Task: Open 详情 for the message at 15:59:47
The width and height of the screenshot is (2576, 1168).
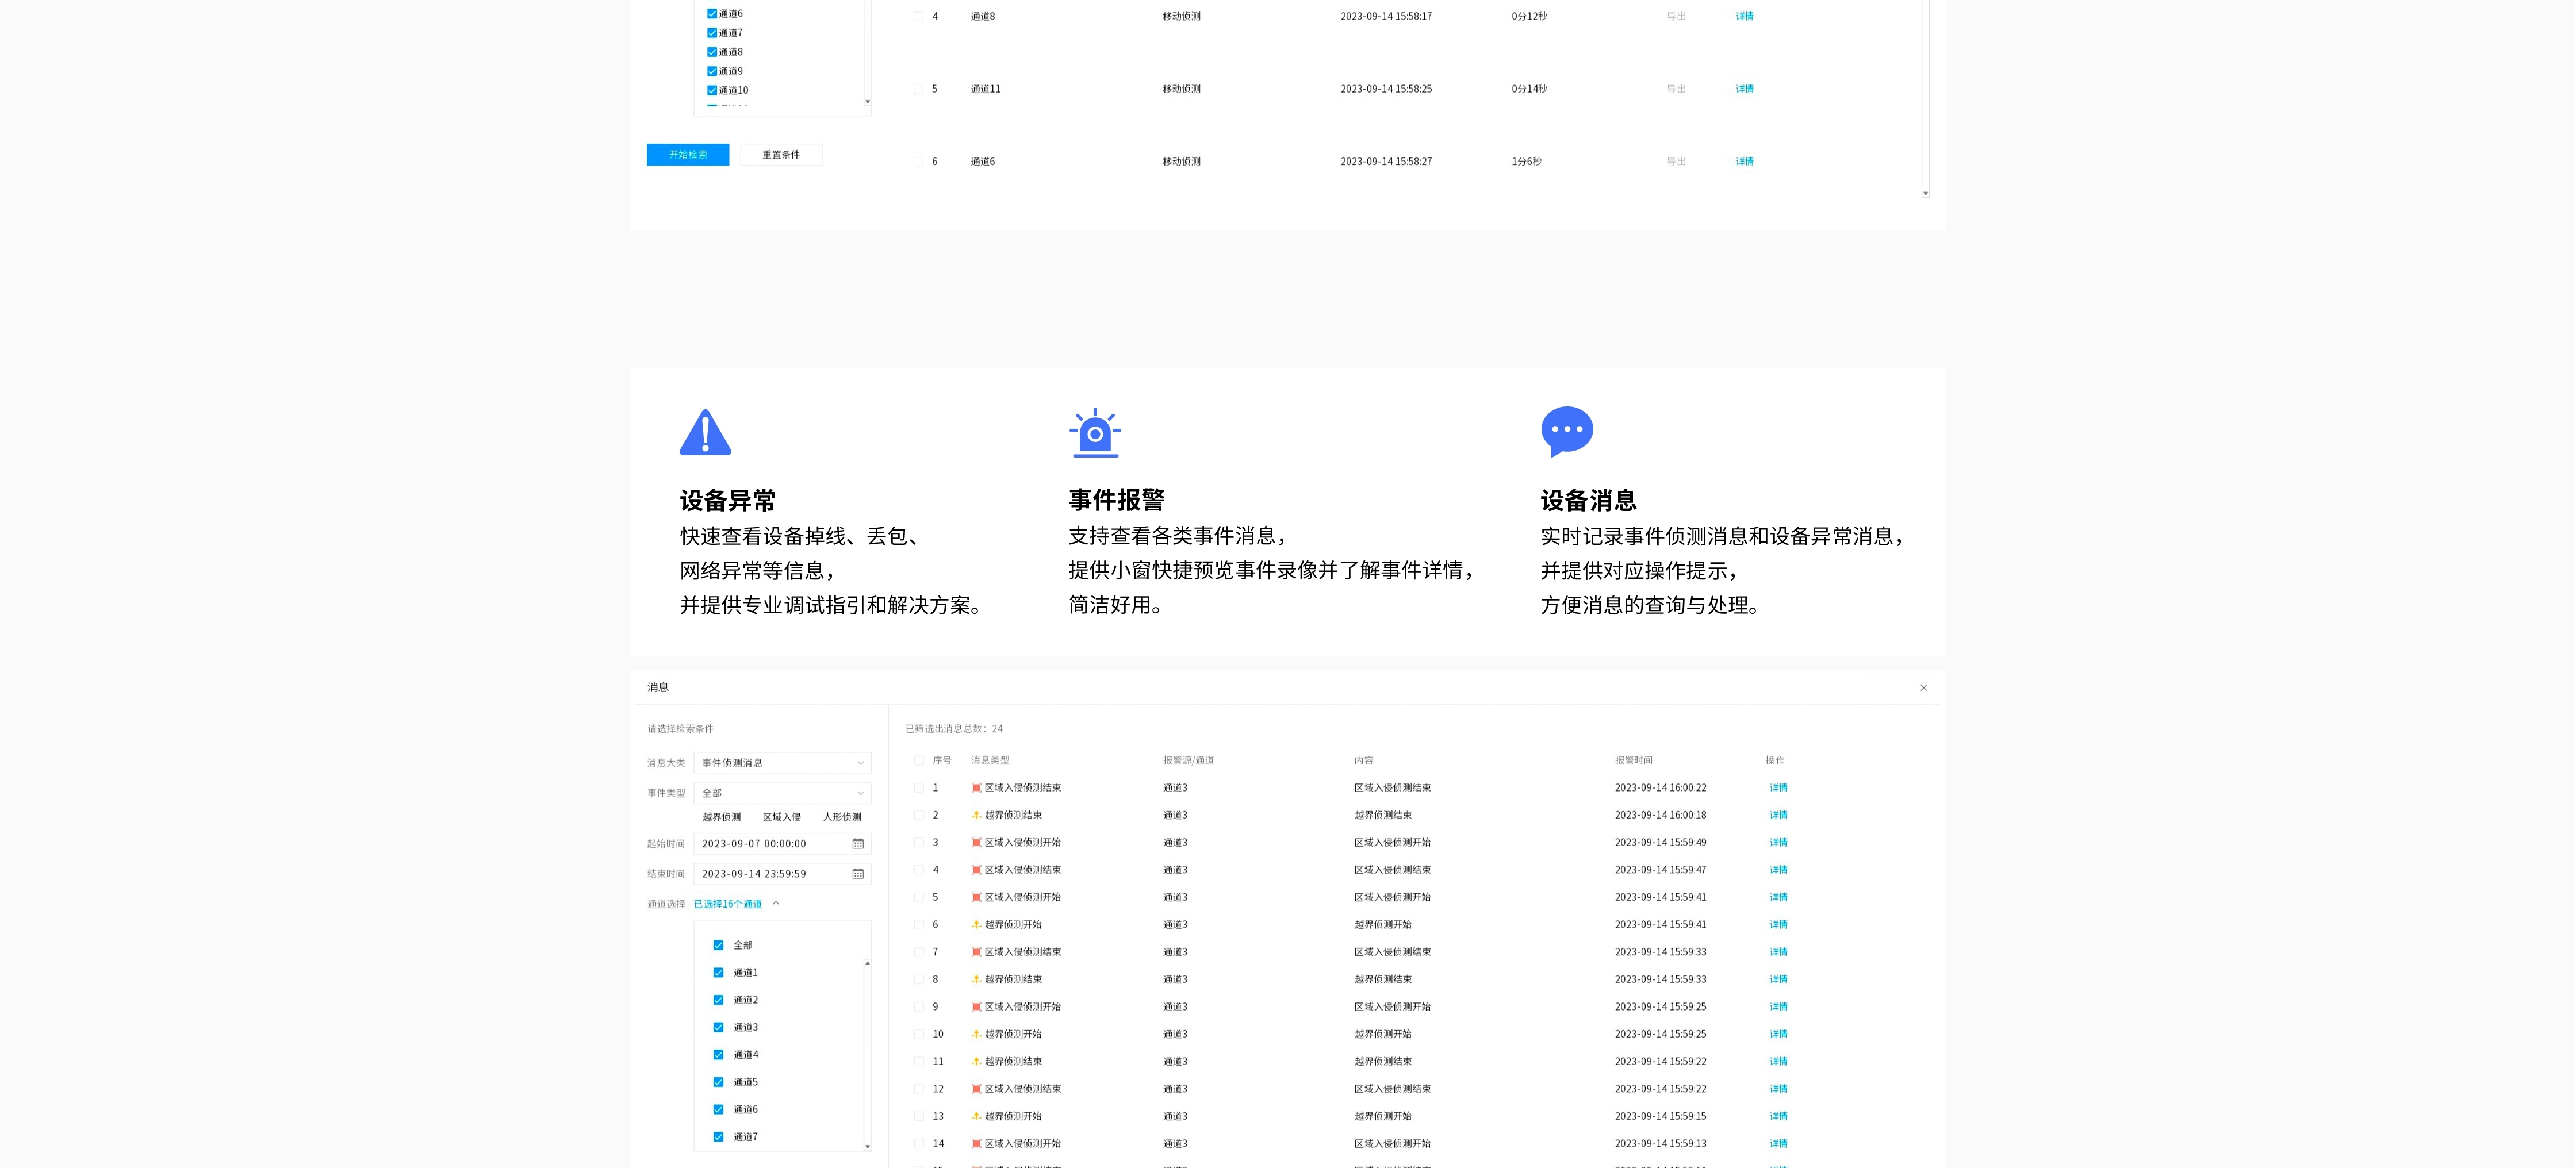Action: click(x=1778, y=870)
